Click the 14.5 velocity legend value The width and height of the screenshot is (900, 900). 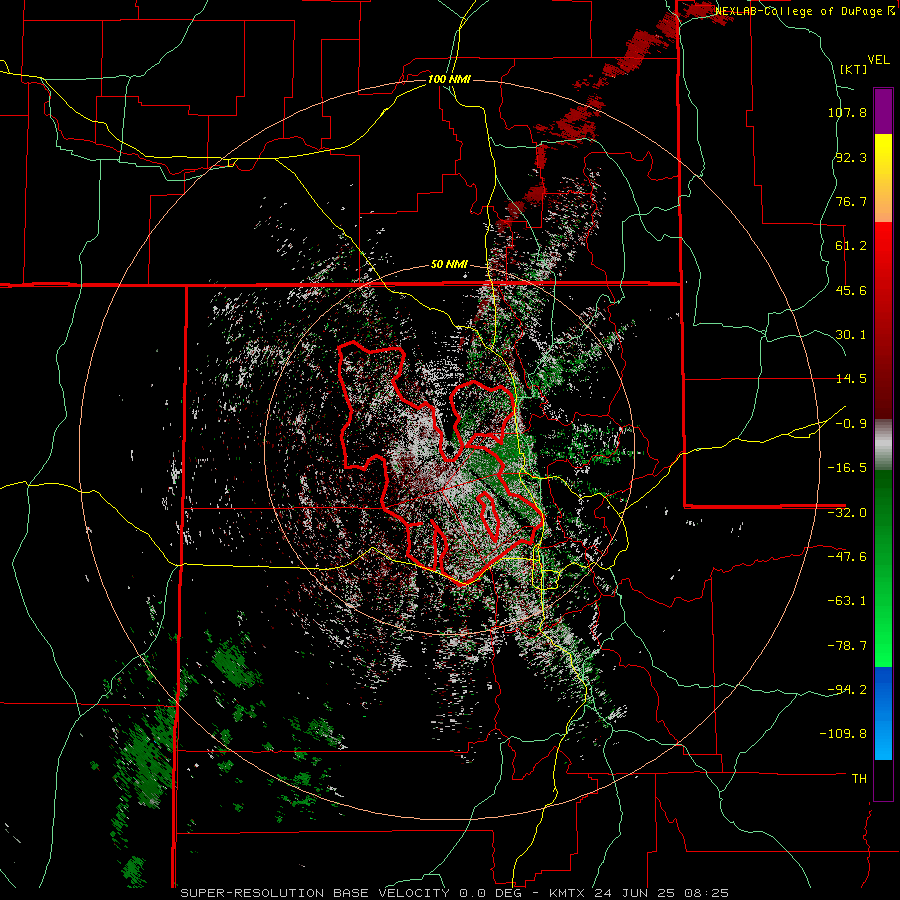[851, 379]
